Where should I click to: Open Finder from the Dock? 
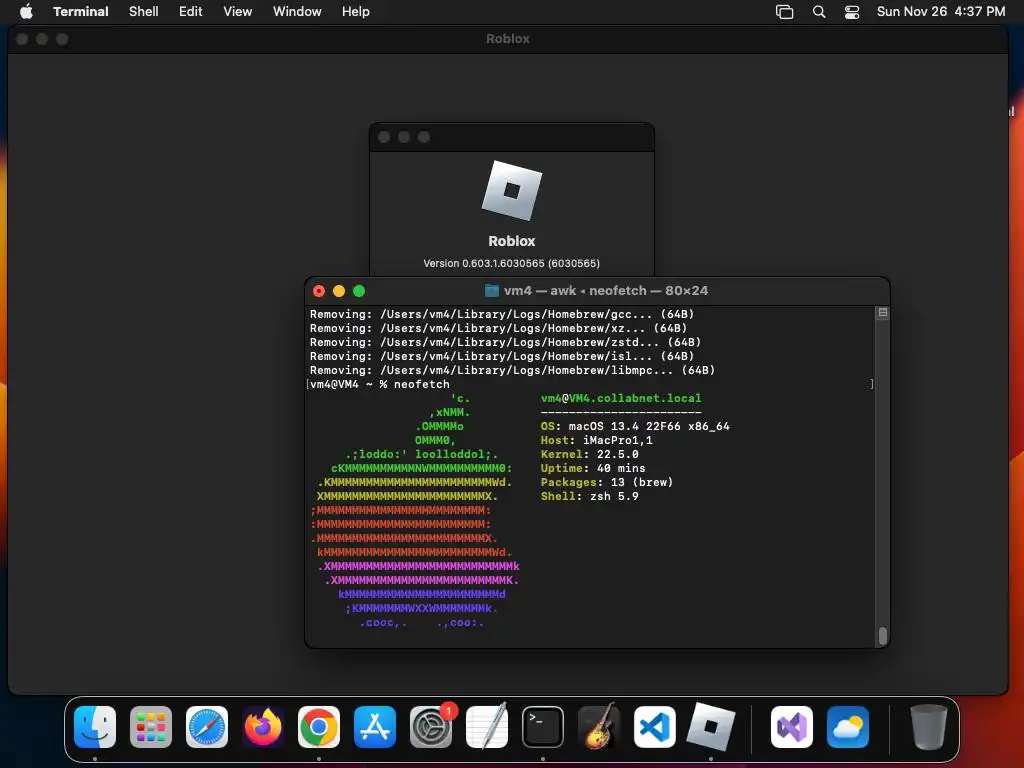[95, 727]
